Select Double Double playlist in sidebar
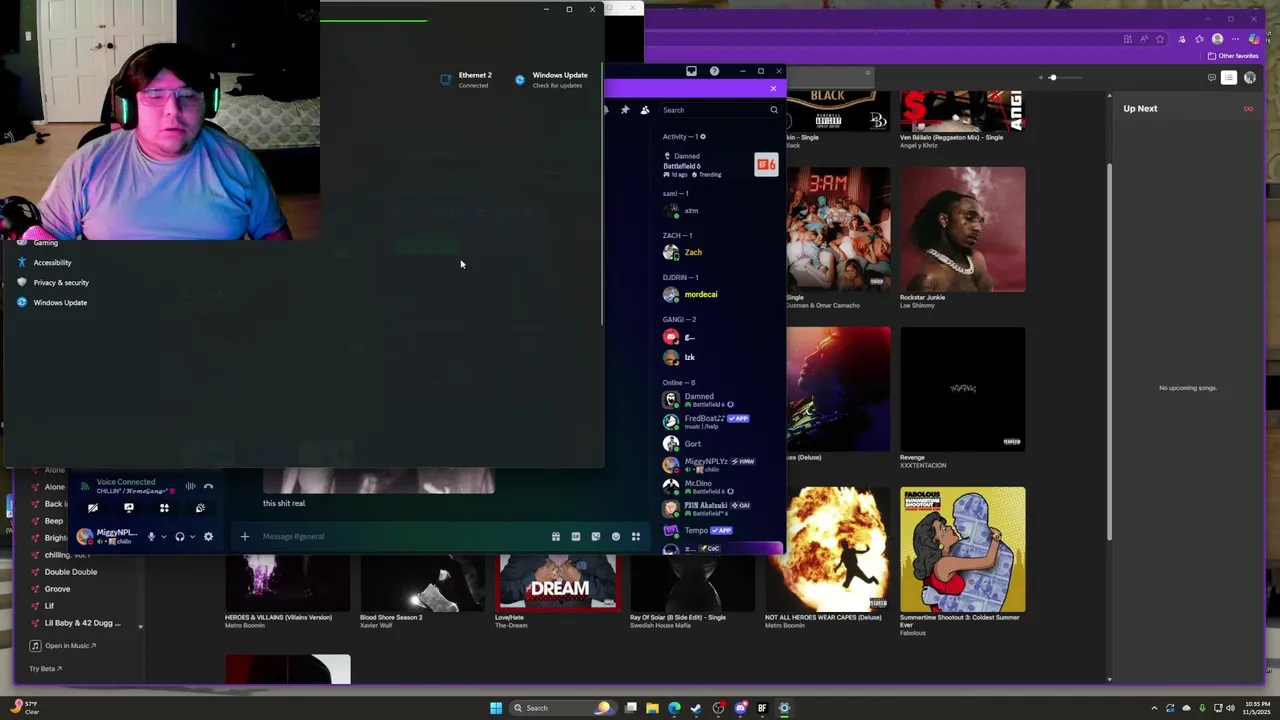Screen dimensions: 1280x720 click(70, 572)
